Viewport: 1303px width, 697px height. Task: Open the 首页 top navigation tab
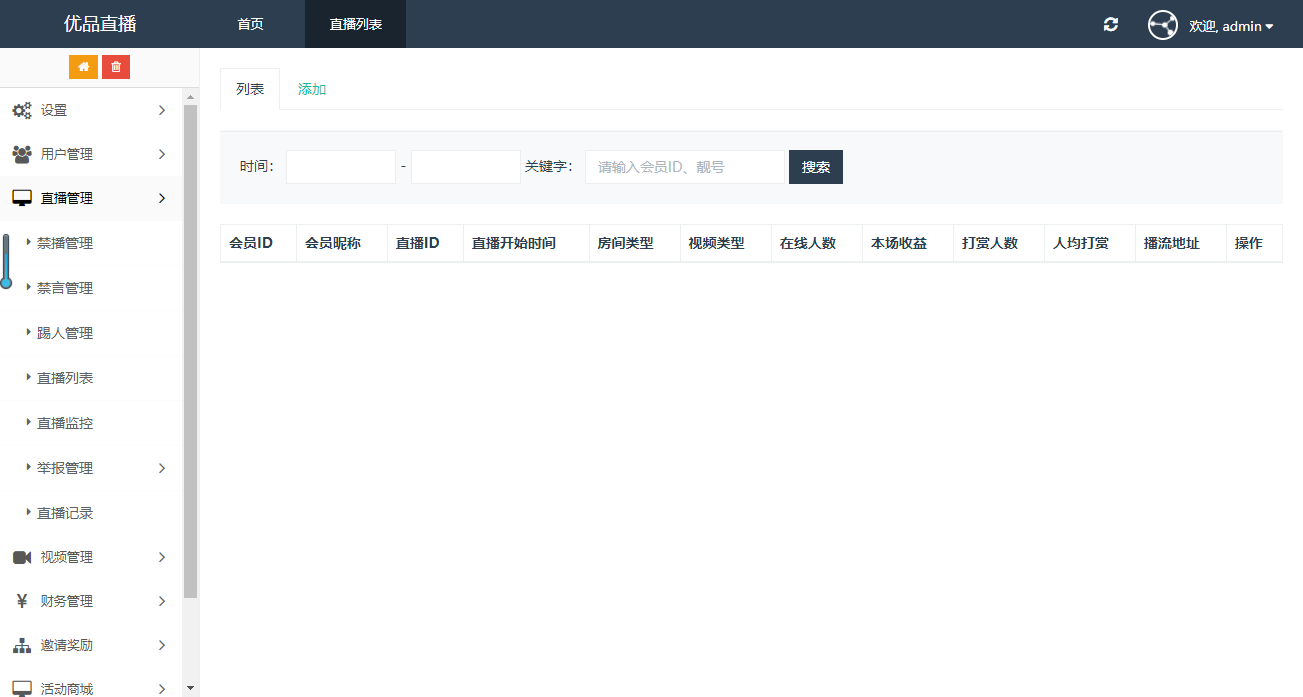pos(250,25)
